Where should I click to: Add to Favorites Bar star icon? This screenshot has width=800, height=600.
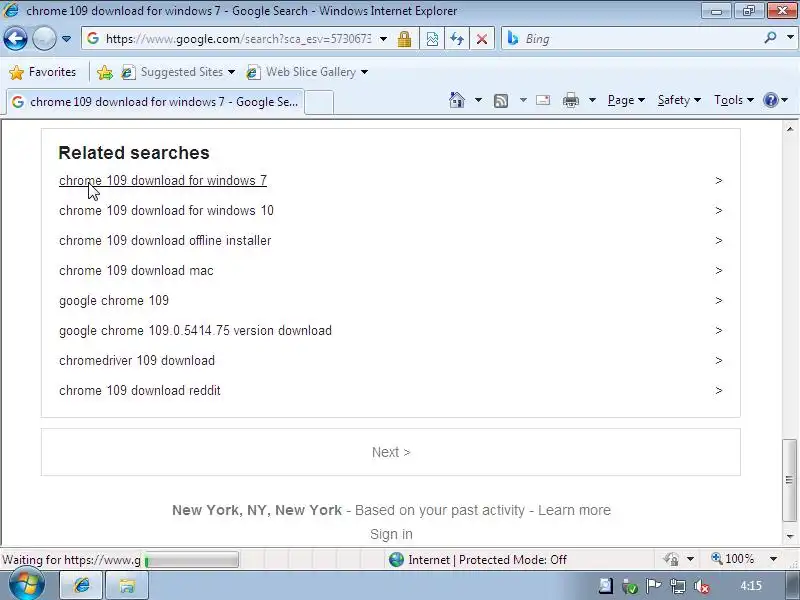pos(105,72)
